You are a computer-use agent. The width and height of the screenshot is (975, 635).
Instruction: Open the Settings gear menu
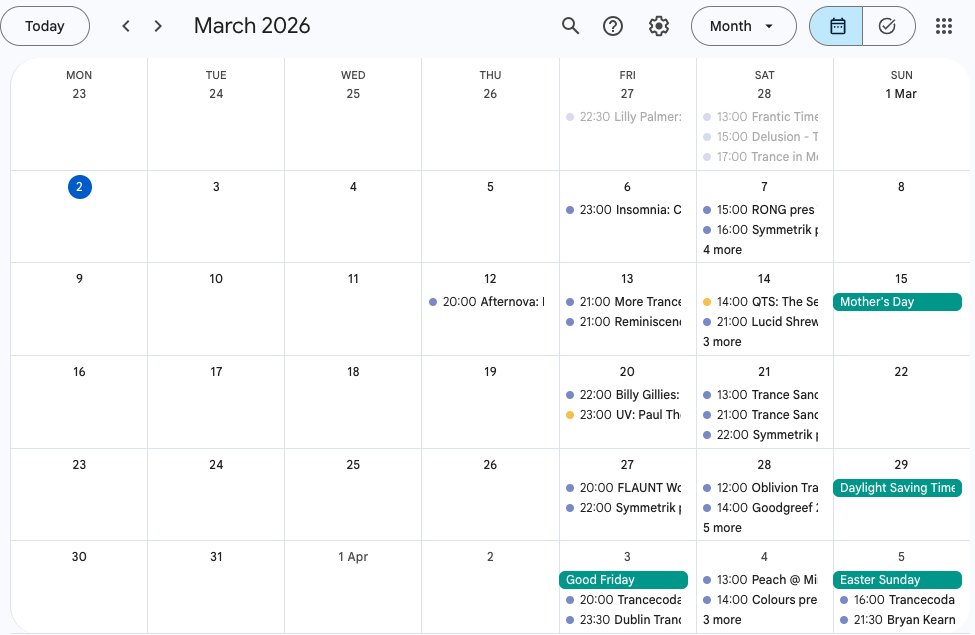659,26
